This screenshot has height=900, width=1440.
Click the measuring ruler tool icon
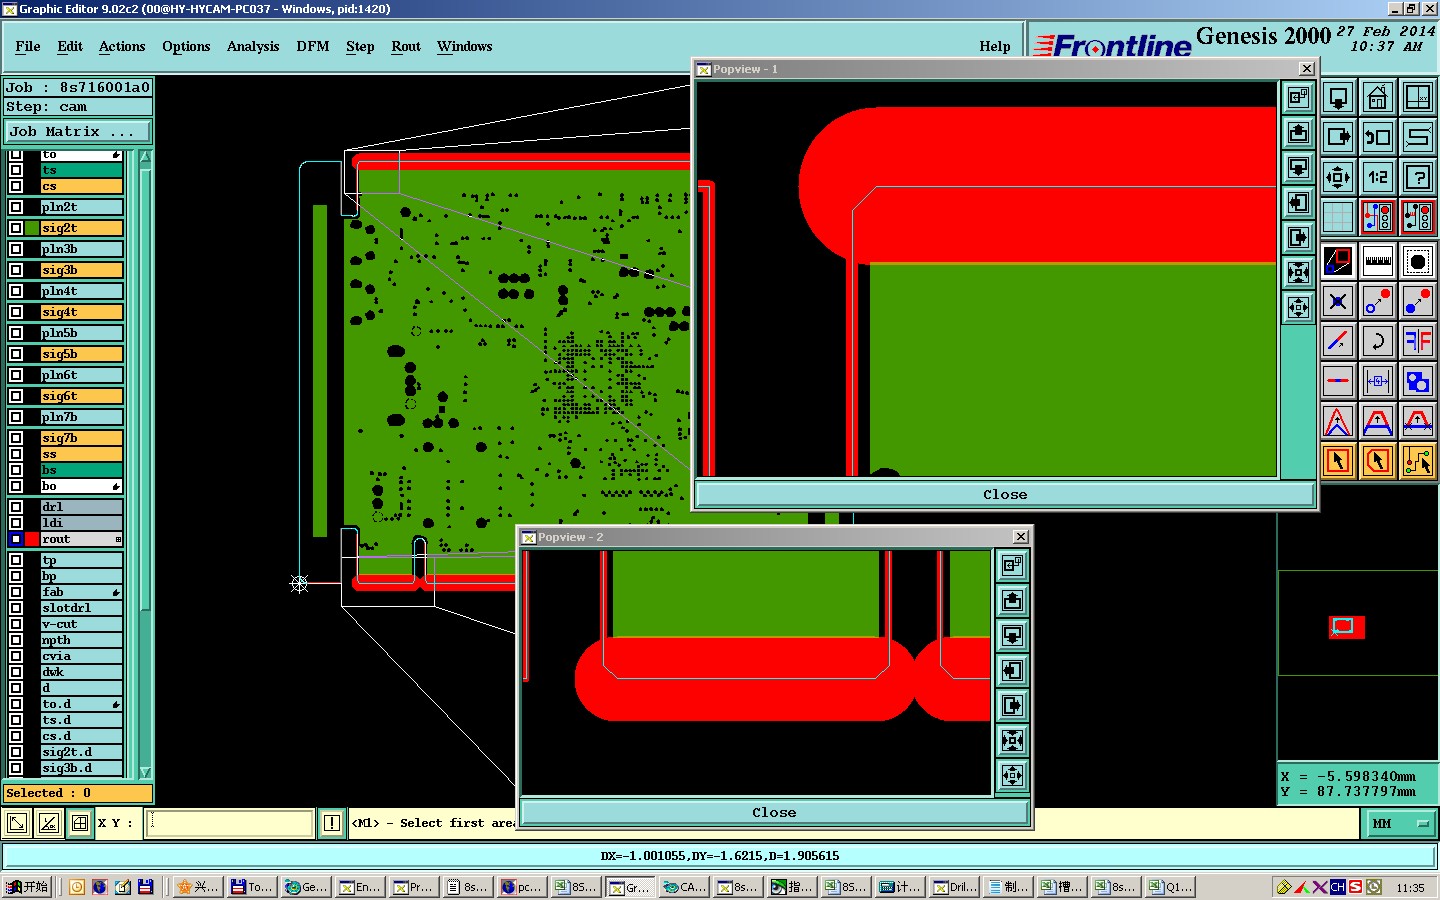click(1378, 261)
